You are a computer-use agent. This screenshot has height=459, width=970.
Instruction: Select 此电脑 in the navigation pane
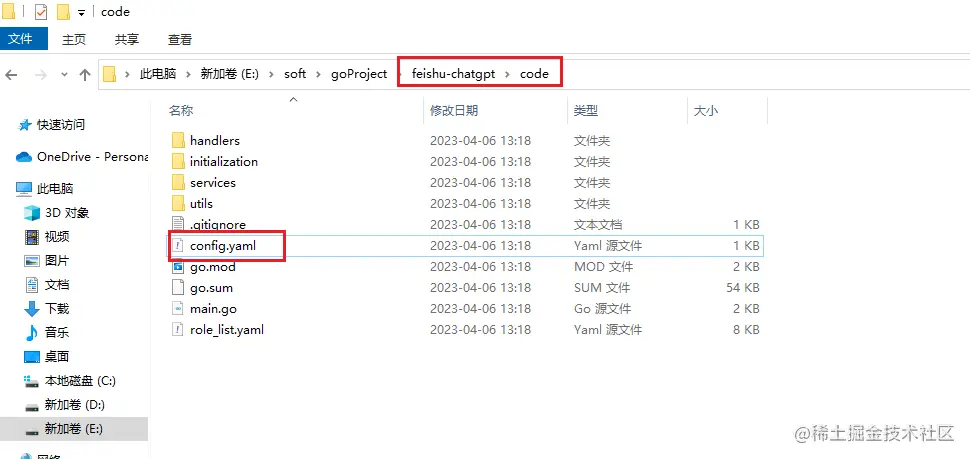point(55,189)
